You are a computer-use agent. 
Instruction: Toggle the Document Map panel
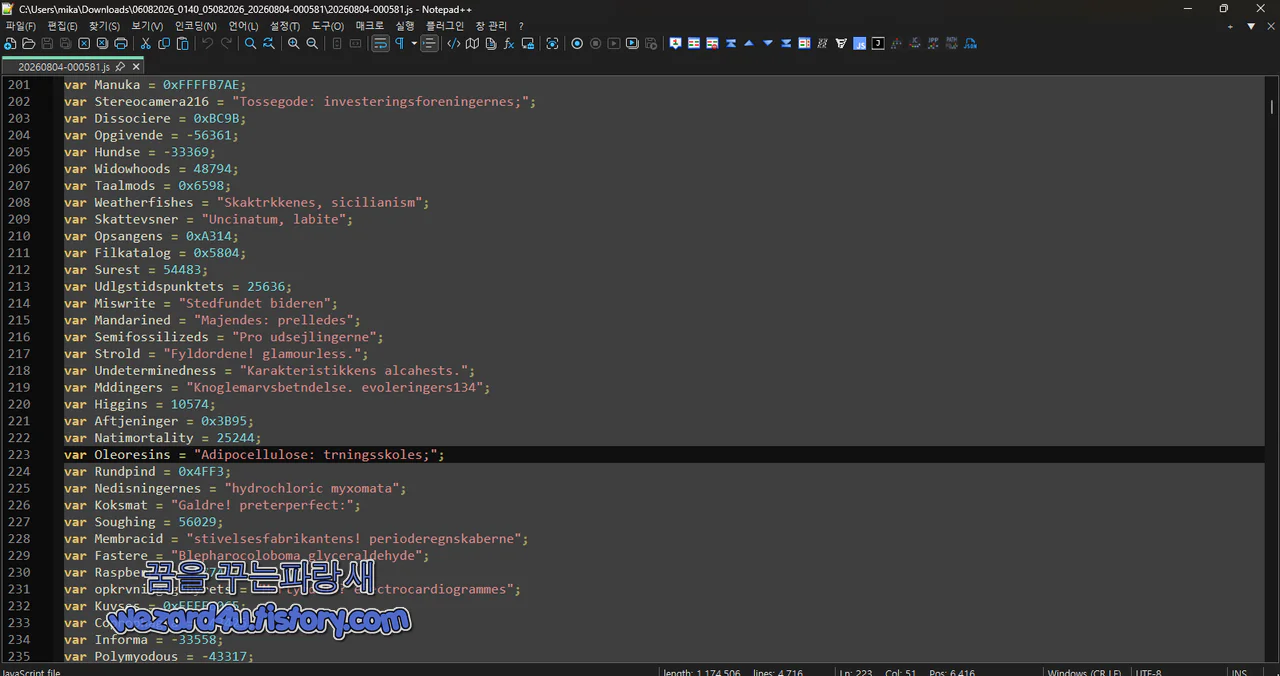472,44
